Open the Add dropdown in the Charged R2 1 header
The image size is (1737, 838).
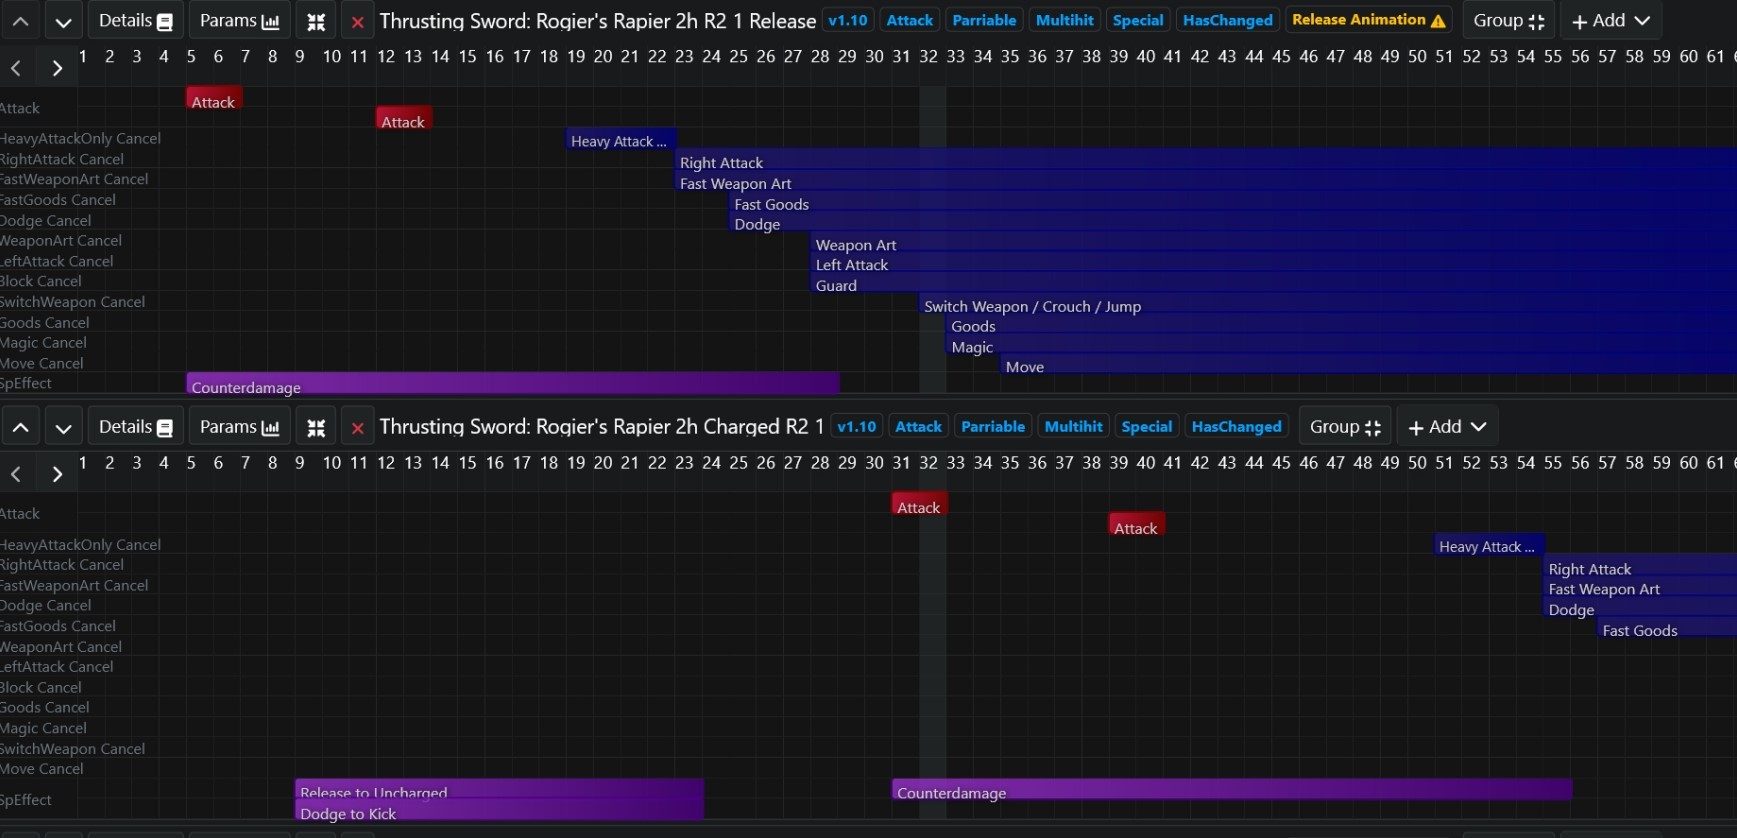coord(1447,427)
